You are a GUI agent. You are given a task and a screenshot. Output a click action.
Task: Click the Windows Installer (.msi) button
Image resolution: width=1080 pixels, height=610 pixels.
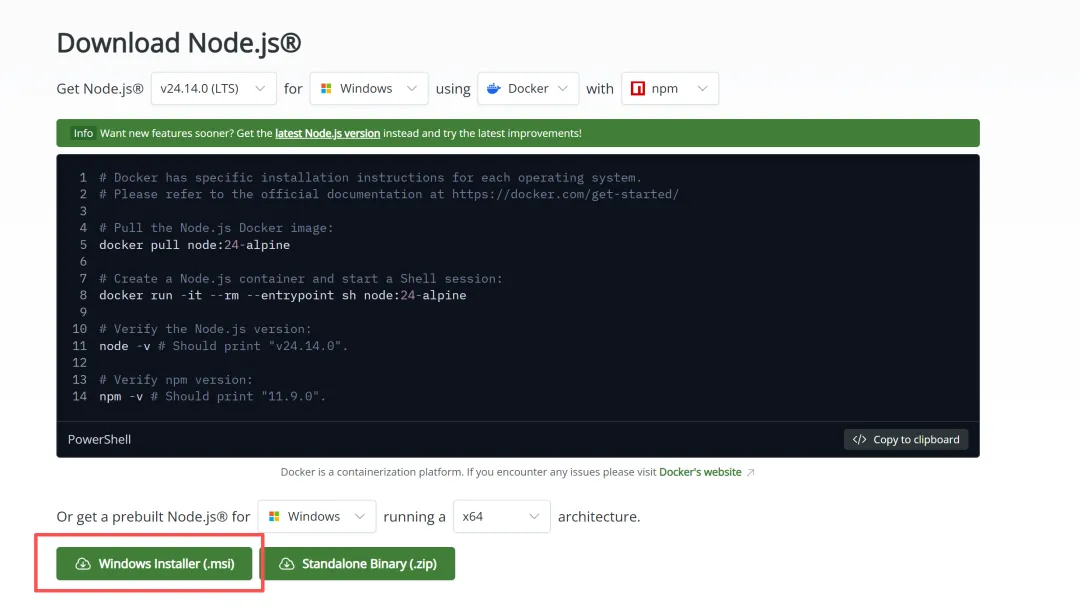(154, 564)
